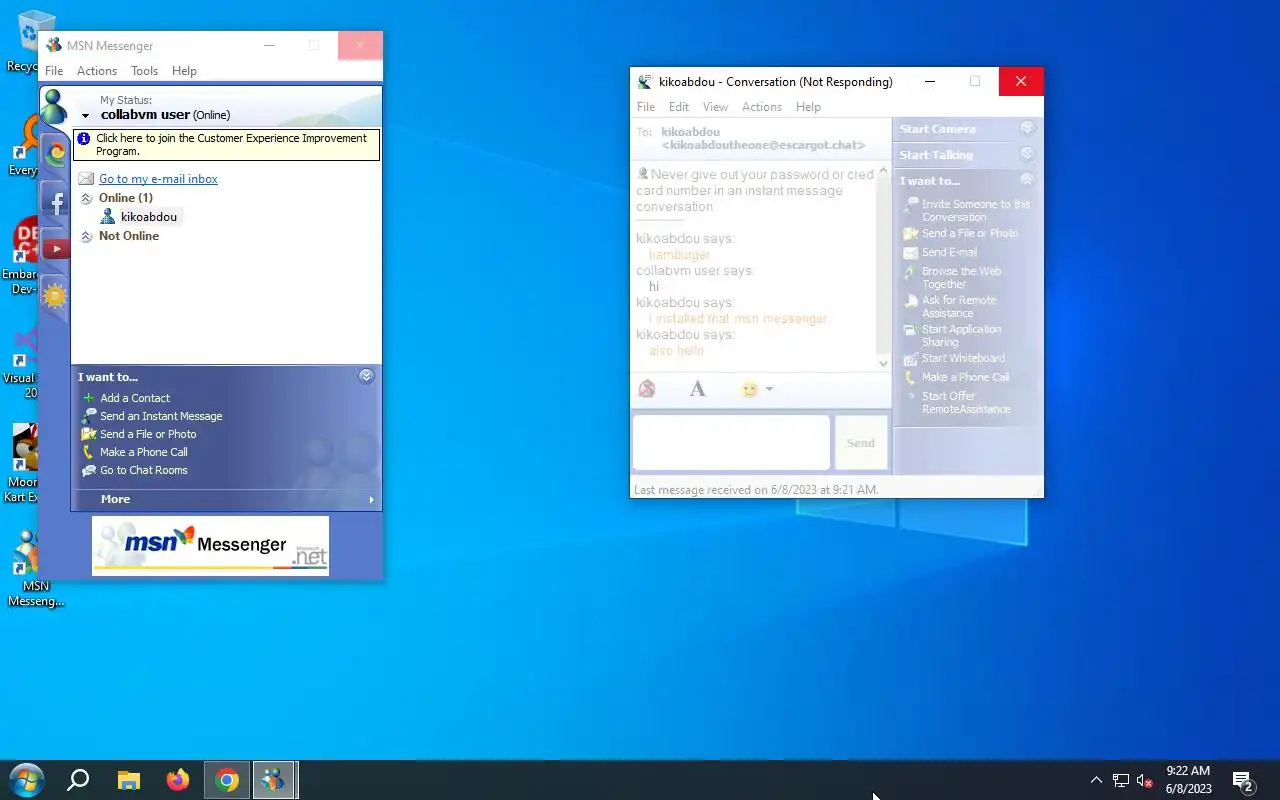
Task: Open the YouTube tab in MSN sidebar
Action: click(55, 249)
